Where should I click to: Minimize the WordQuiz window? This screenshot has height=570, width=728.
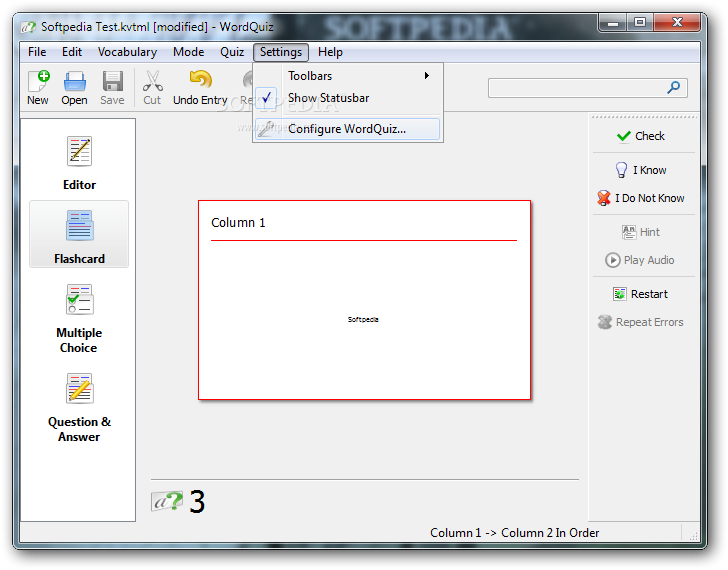(613, 22)
